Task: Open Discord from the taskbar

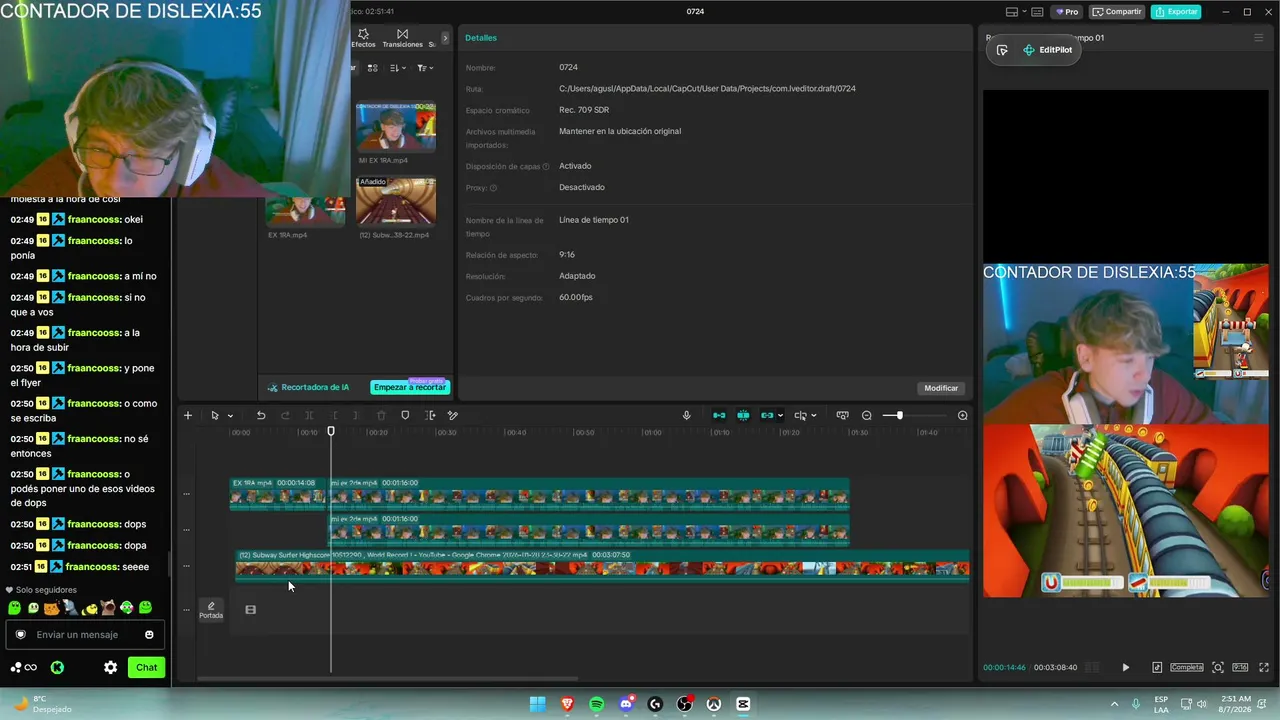Action: (626, 704)
